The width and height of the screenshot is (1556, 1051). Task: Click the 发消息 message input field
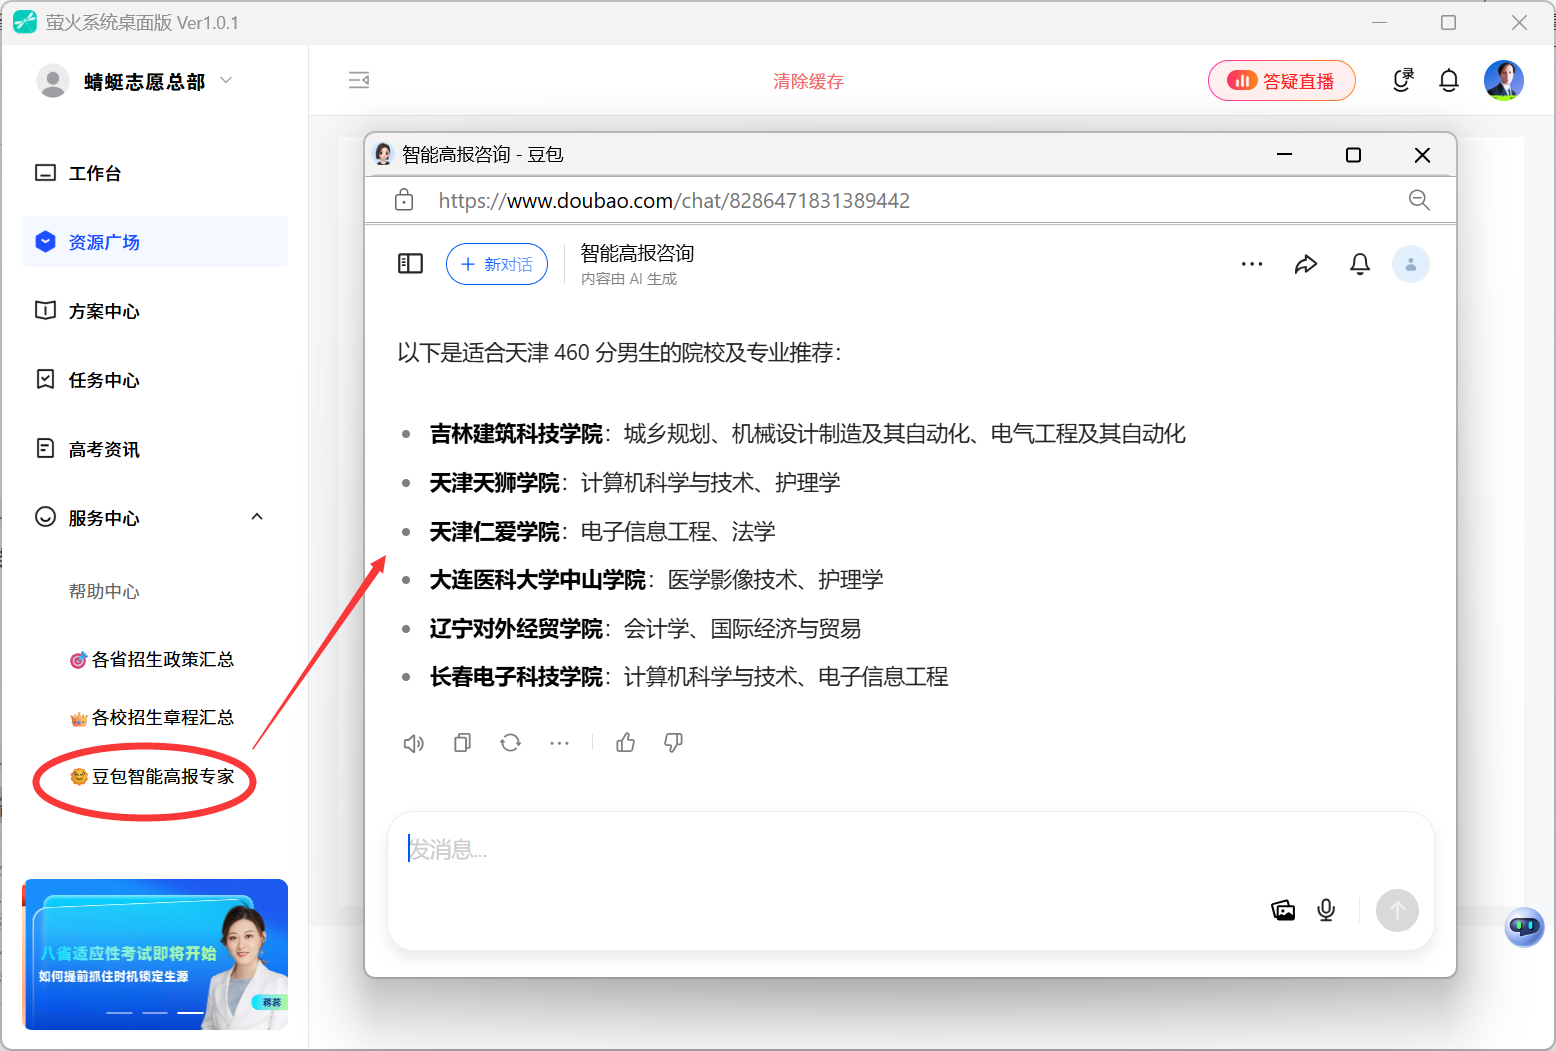coord(800,850)
